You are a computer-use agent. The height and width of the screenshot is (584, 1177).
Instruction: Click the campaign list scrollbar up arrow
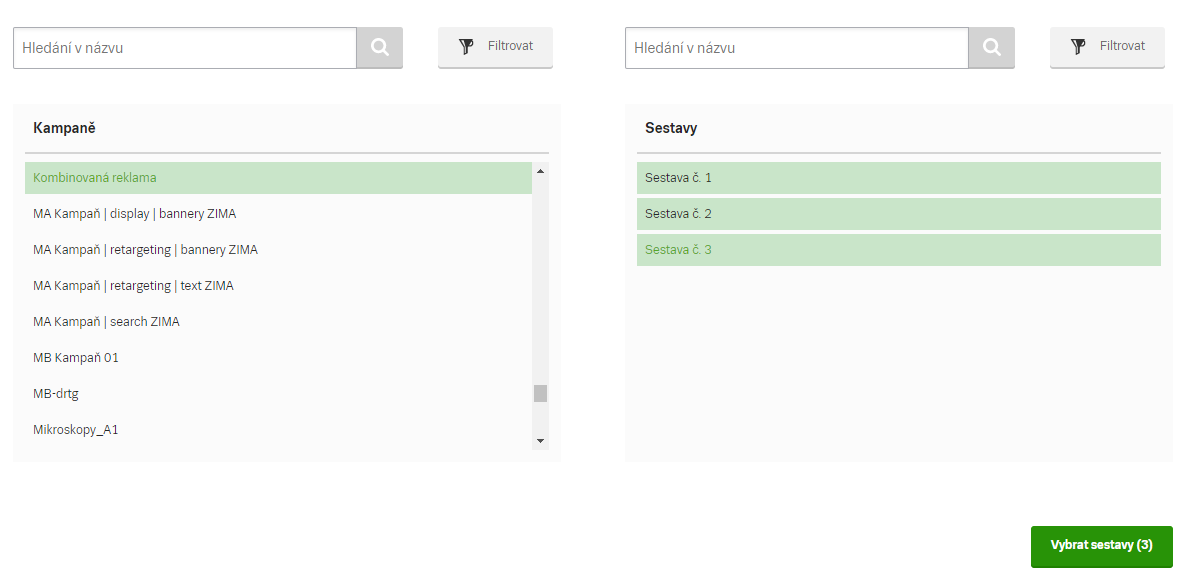click(x=540, y=171)
